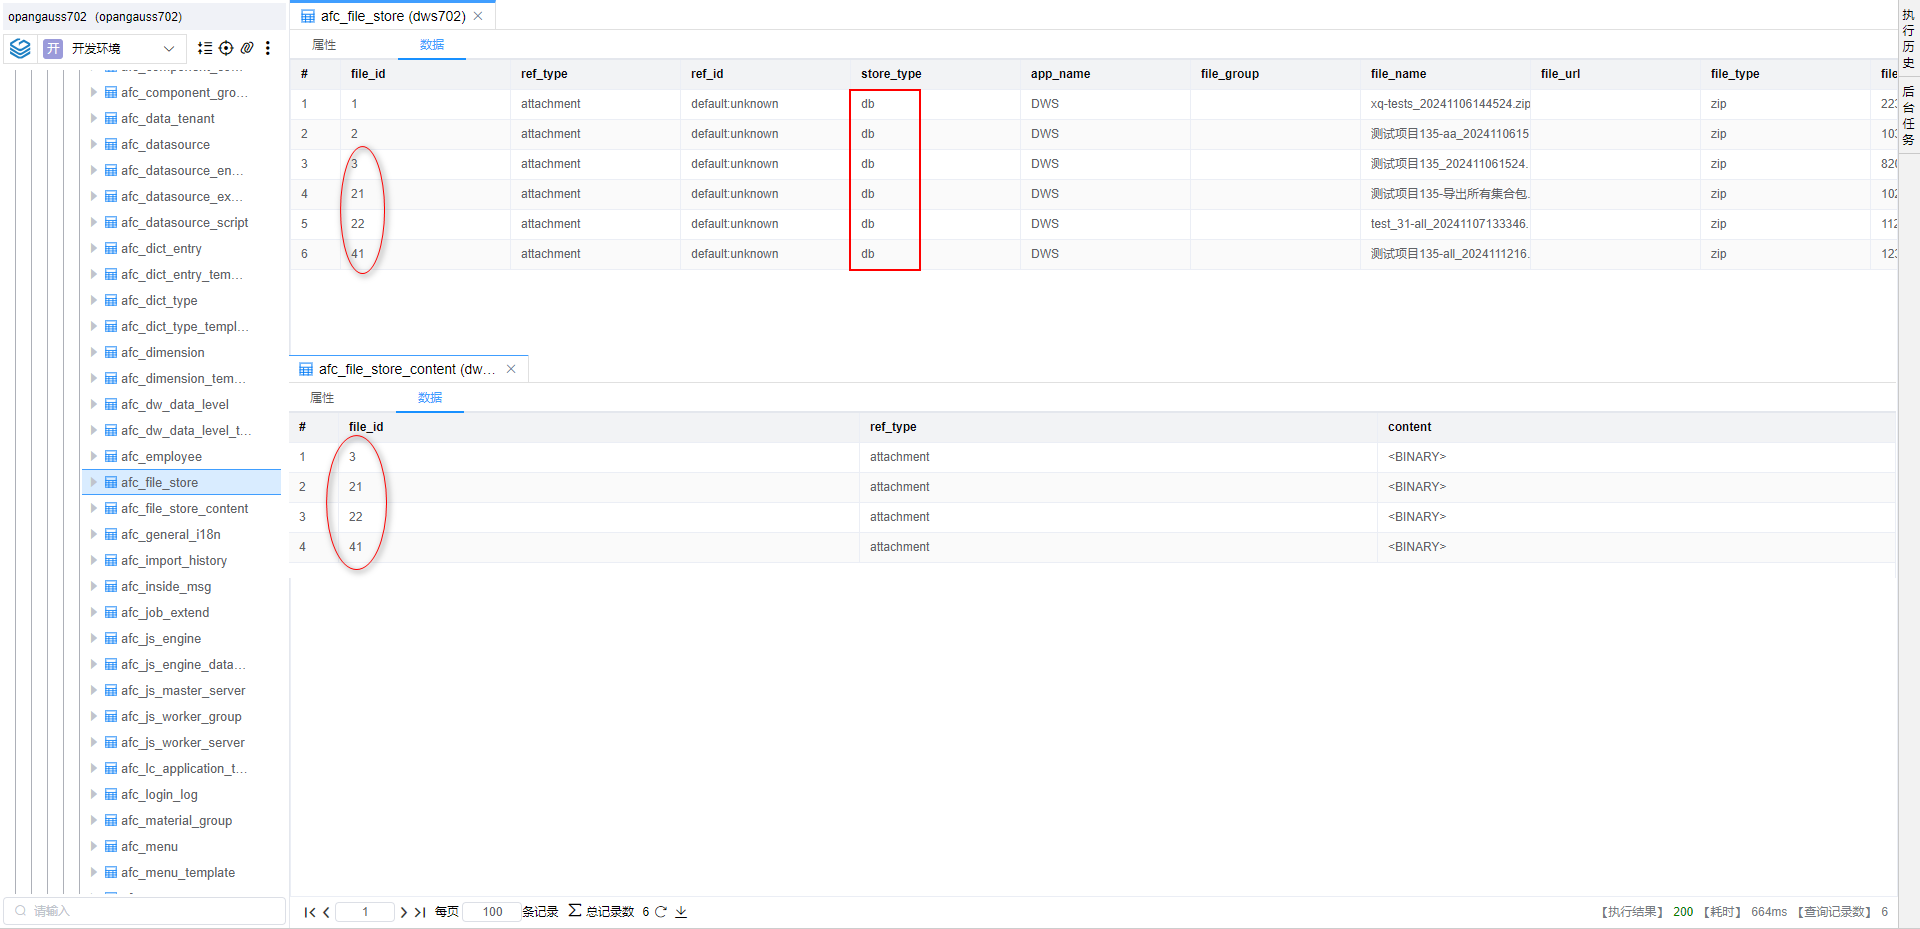Click the afc_login_log table icon
Screen dimensions: 1920x929
pyautogui.click(x=111, y=794)
